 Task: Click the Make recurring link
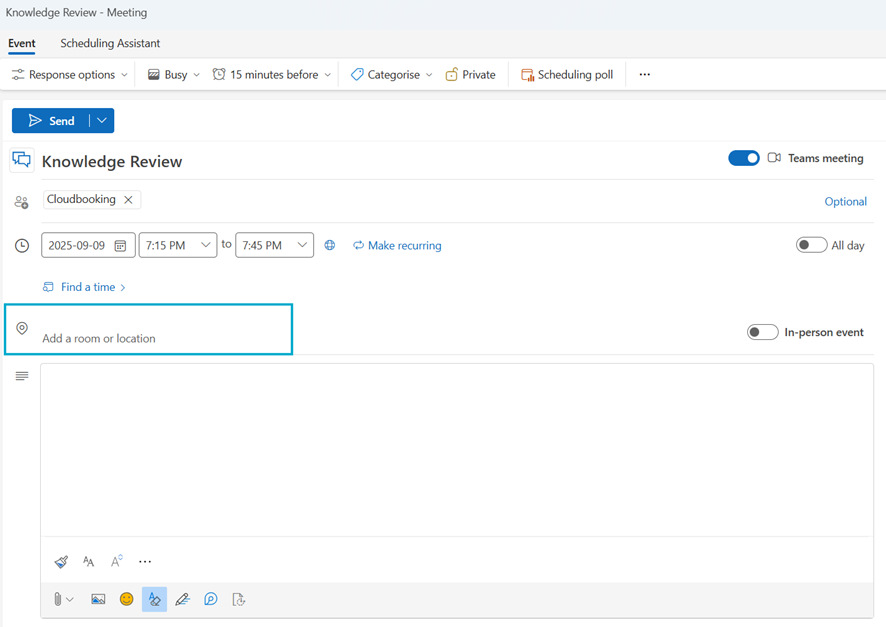[x=397, y=245]
